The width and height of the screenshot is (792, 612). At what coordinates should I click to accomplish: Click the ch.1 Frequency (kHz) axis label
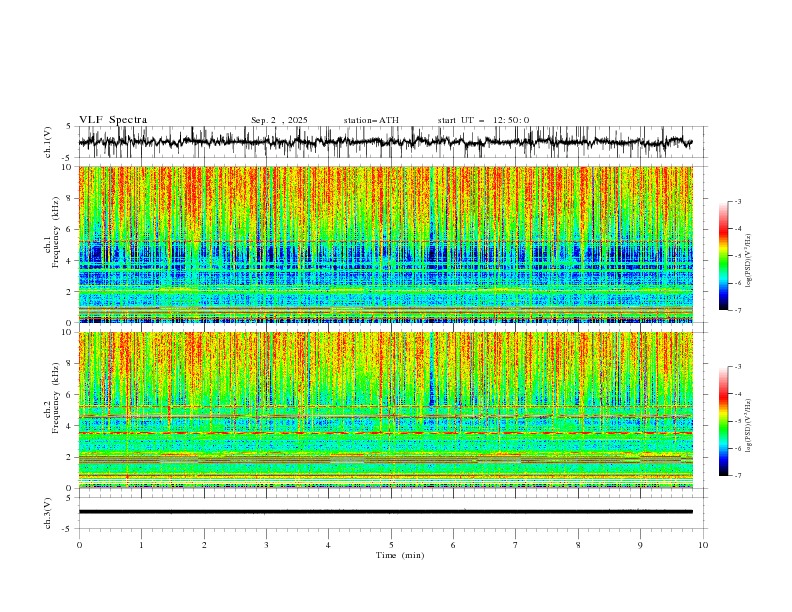pyautogui.click(x=53, y=233)
